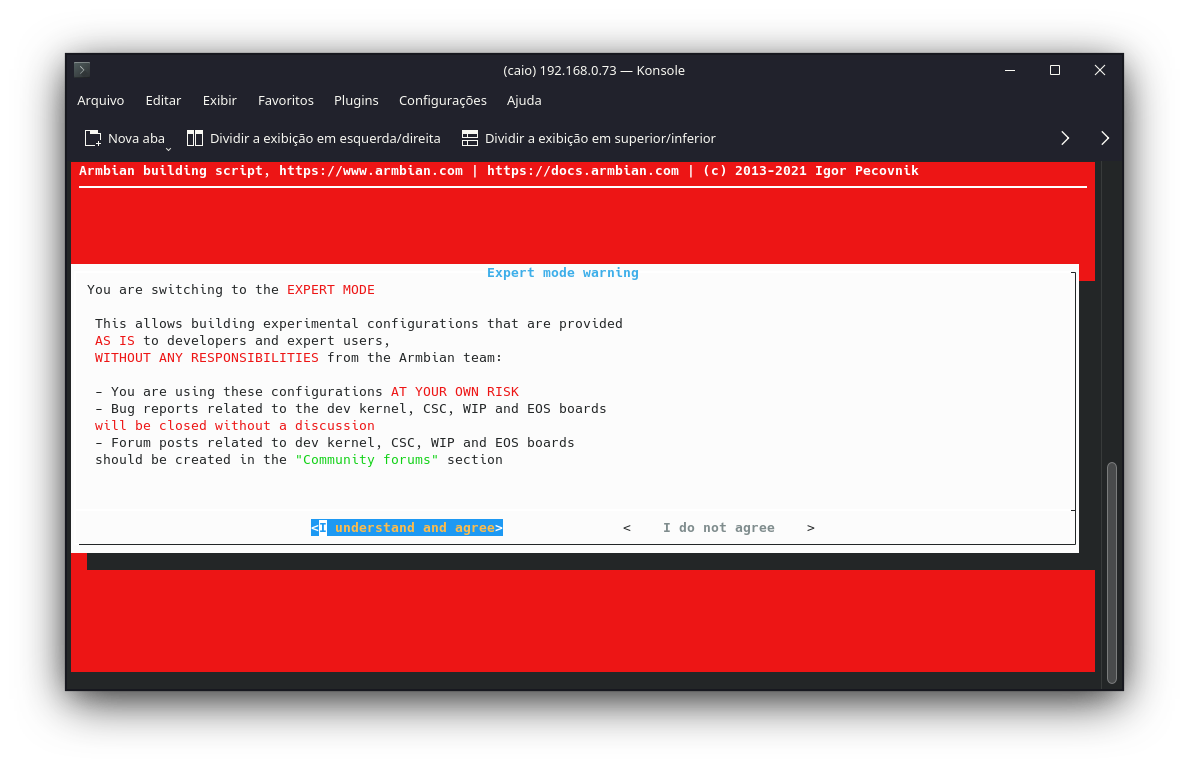Maximize the Konsole window

tap(1054, 70)
